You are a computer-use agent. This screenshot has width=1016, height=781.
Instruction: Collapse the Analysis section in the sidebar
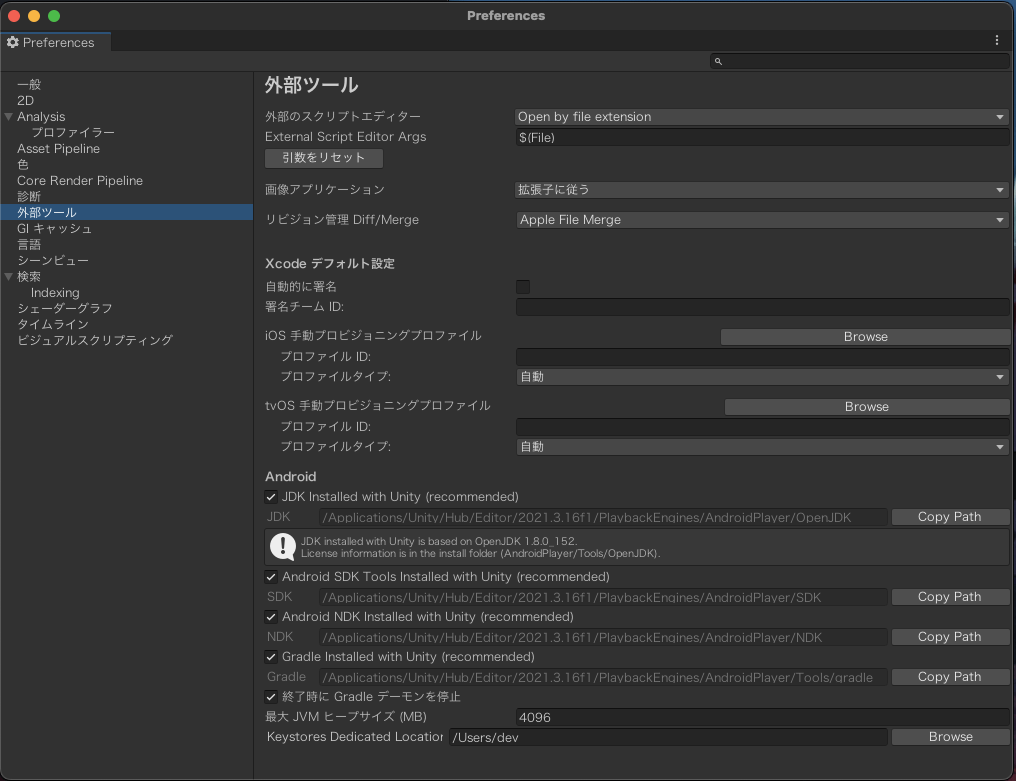pyautogui.click(x=8, y=116)
